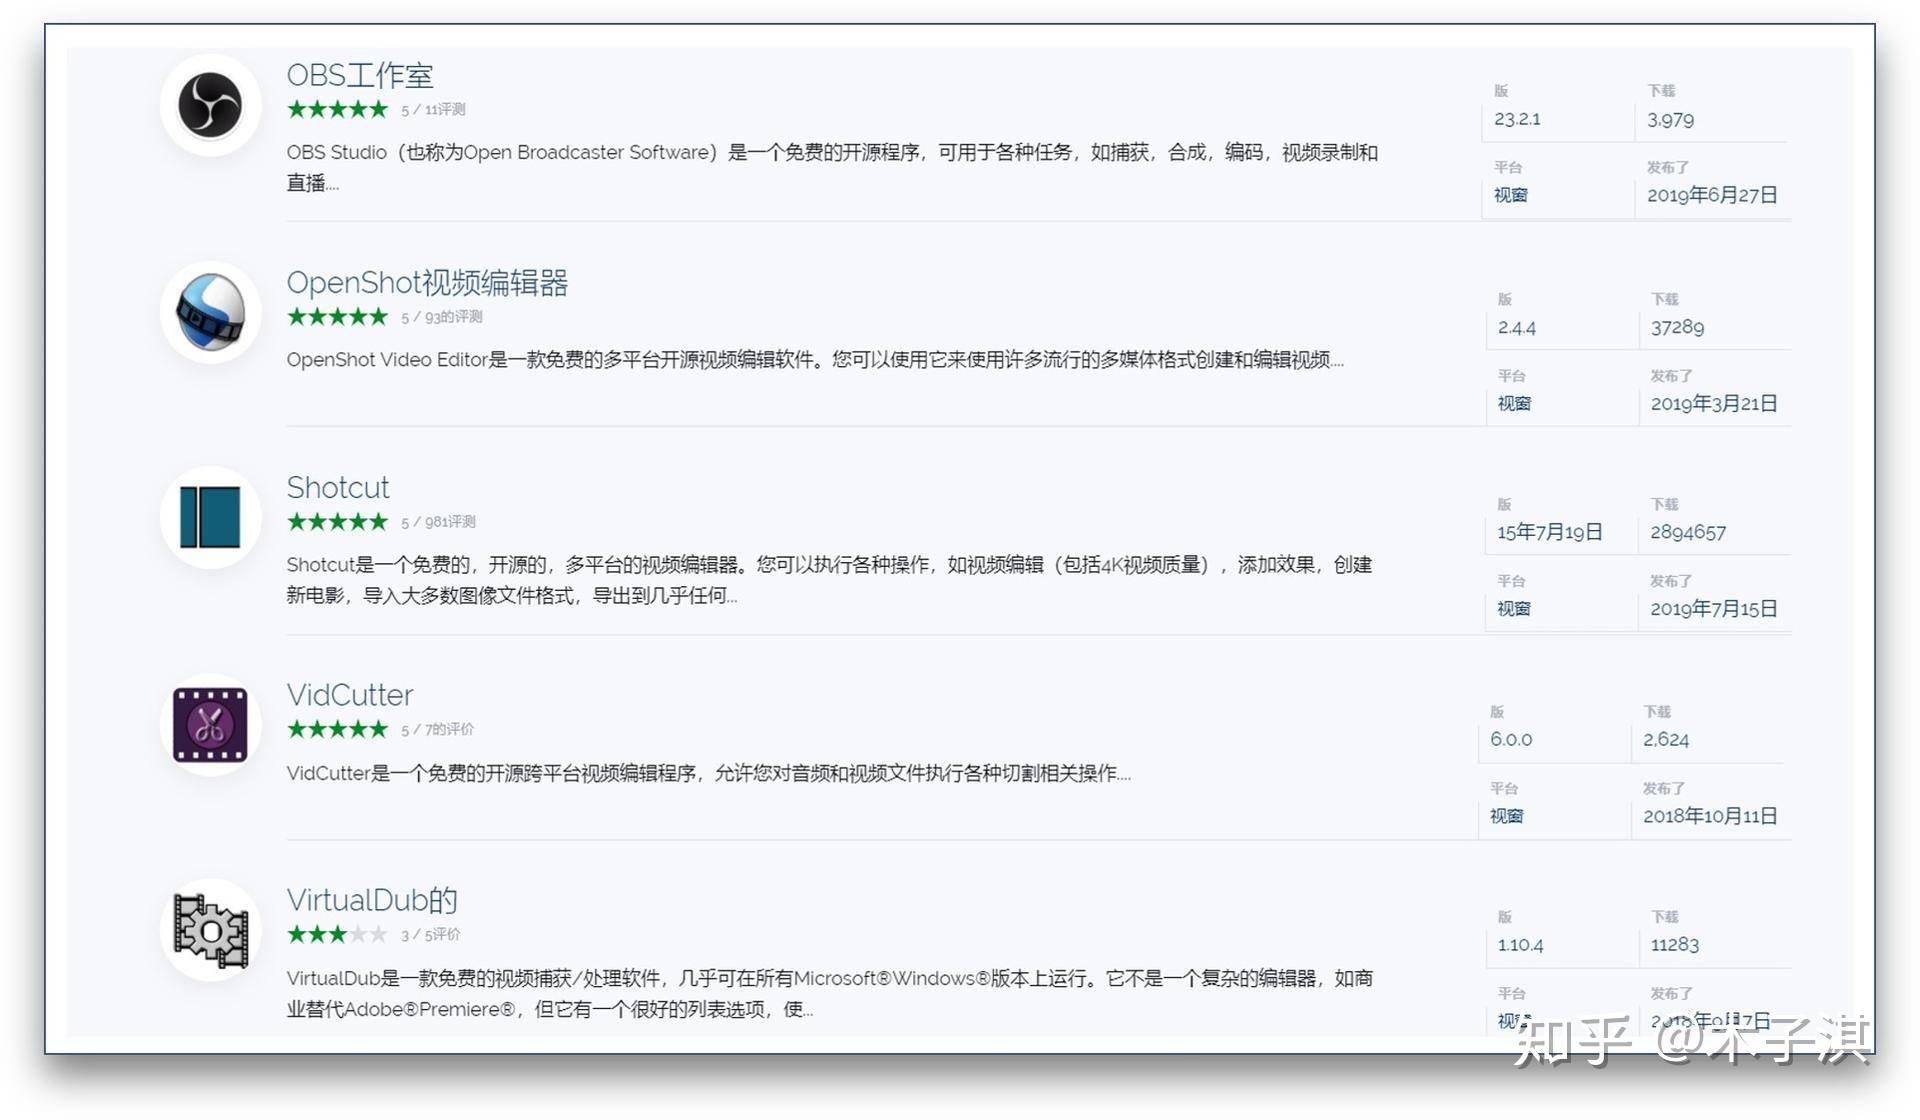Screen dimensions: 1920x1120
Task: Select the OpenShot version value 2.4.4
Action: [x=1516, y=327]
